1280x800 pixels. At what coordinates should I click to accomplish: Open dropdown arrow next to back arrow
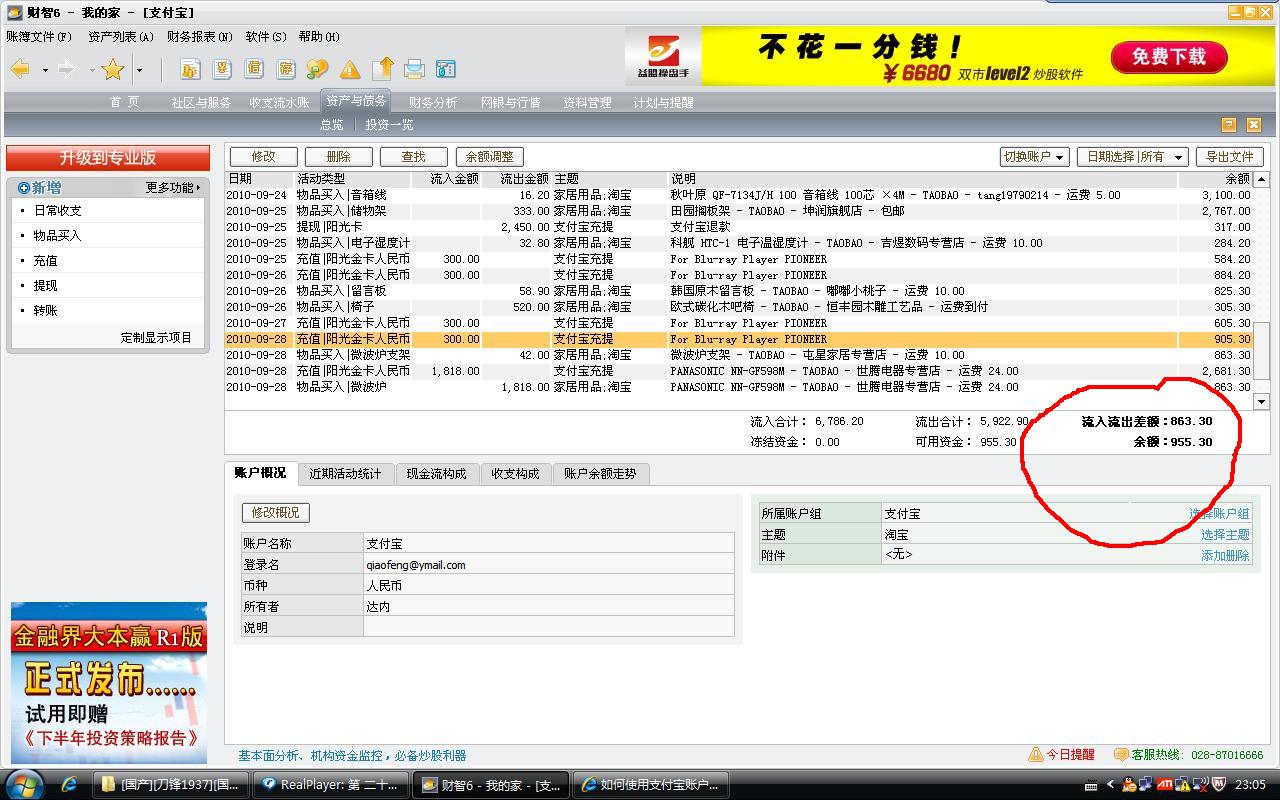pyautogui.click(x=45, y=70)
